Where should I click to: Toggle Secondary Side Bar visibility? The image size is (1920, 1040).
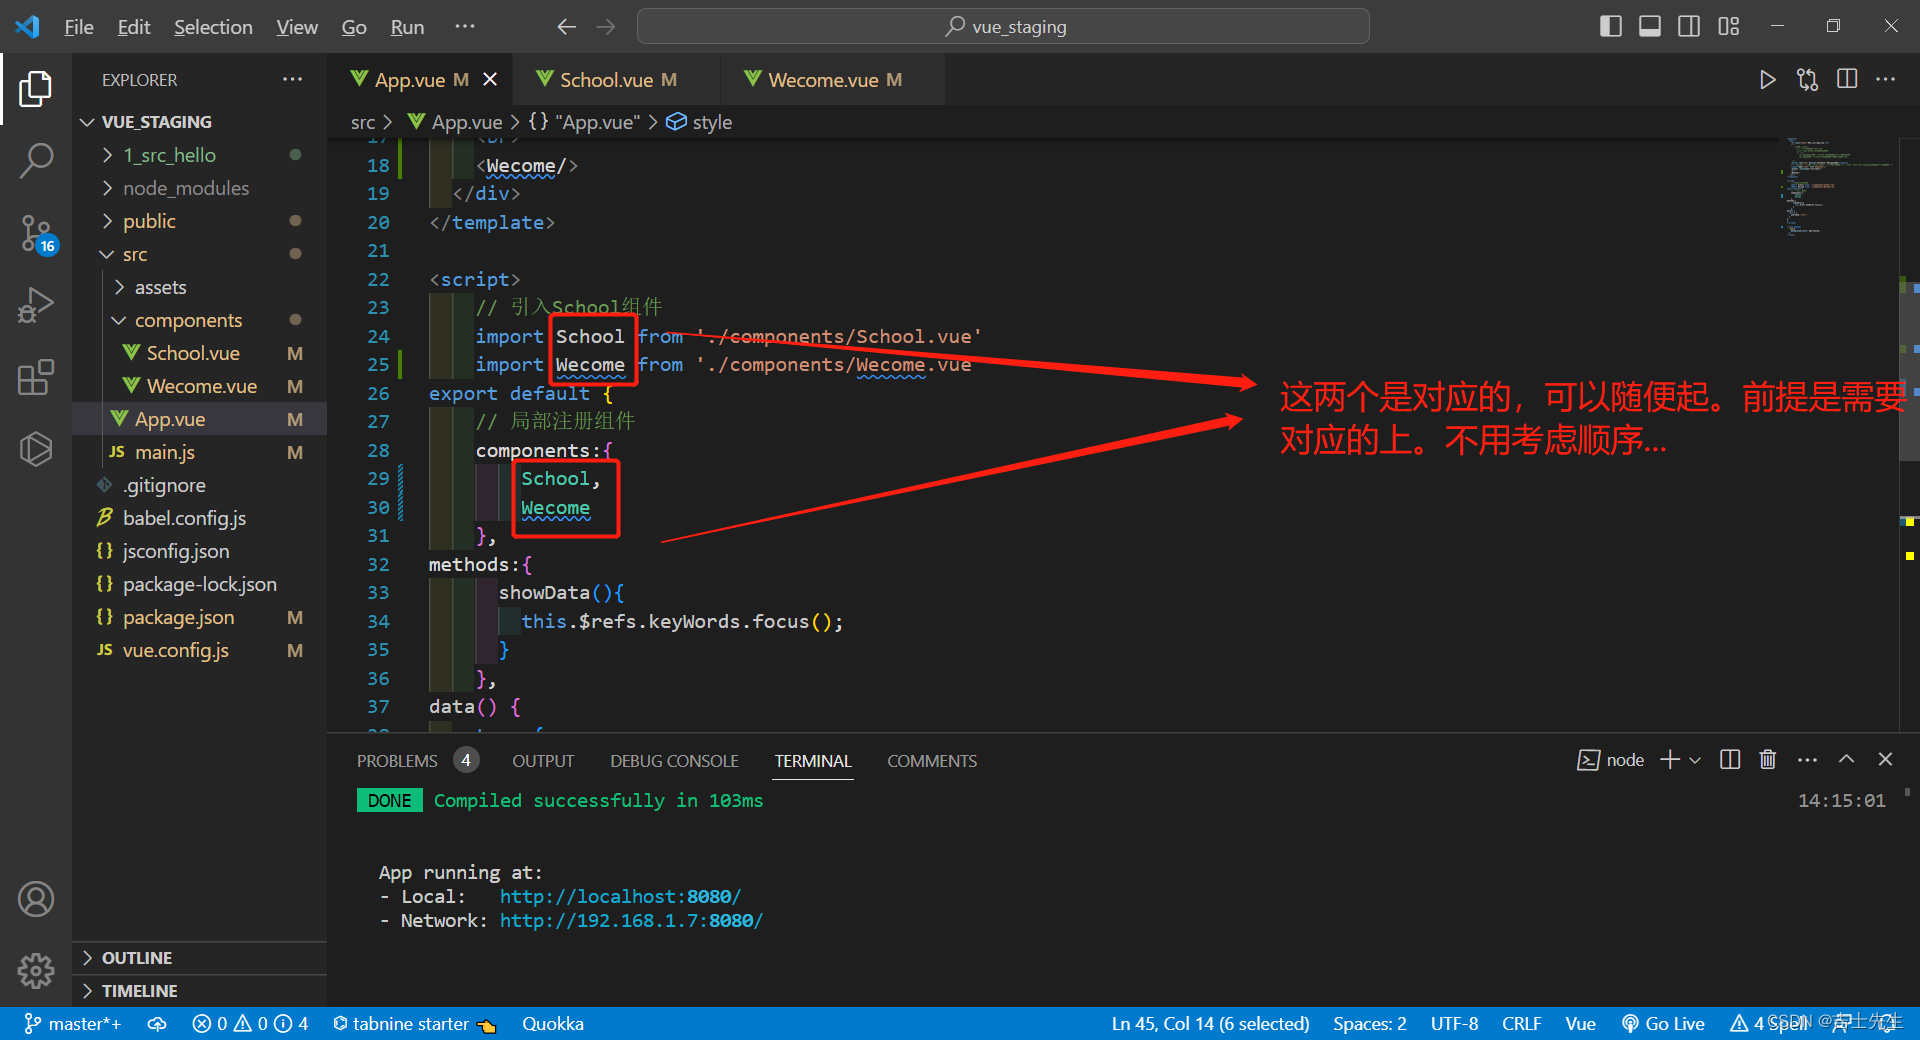1689,26
